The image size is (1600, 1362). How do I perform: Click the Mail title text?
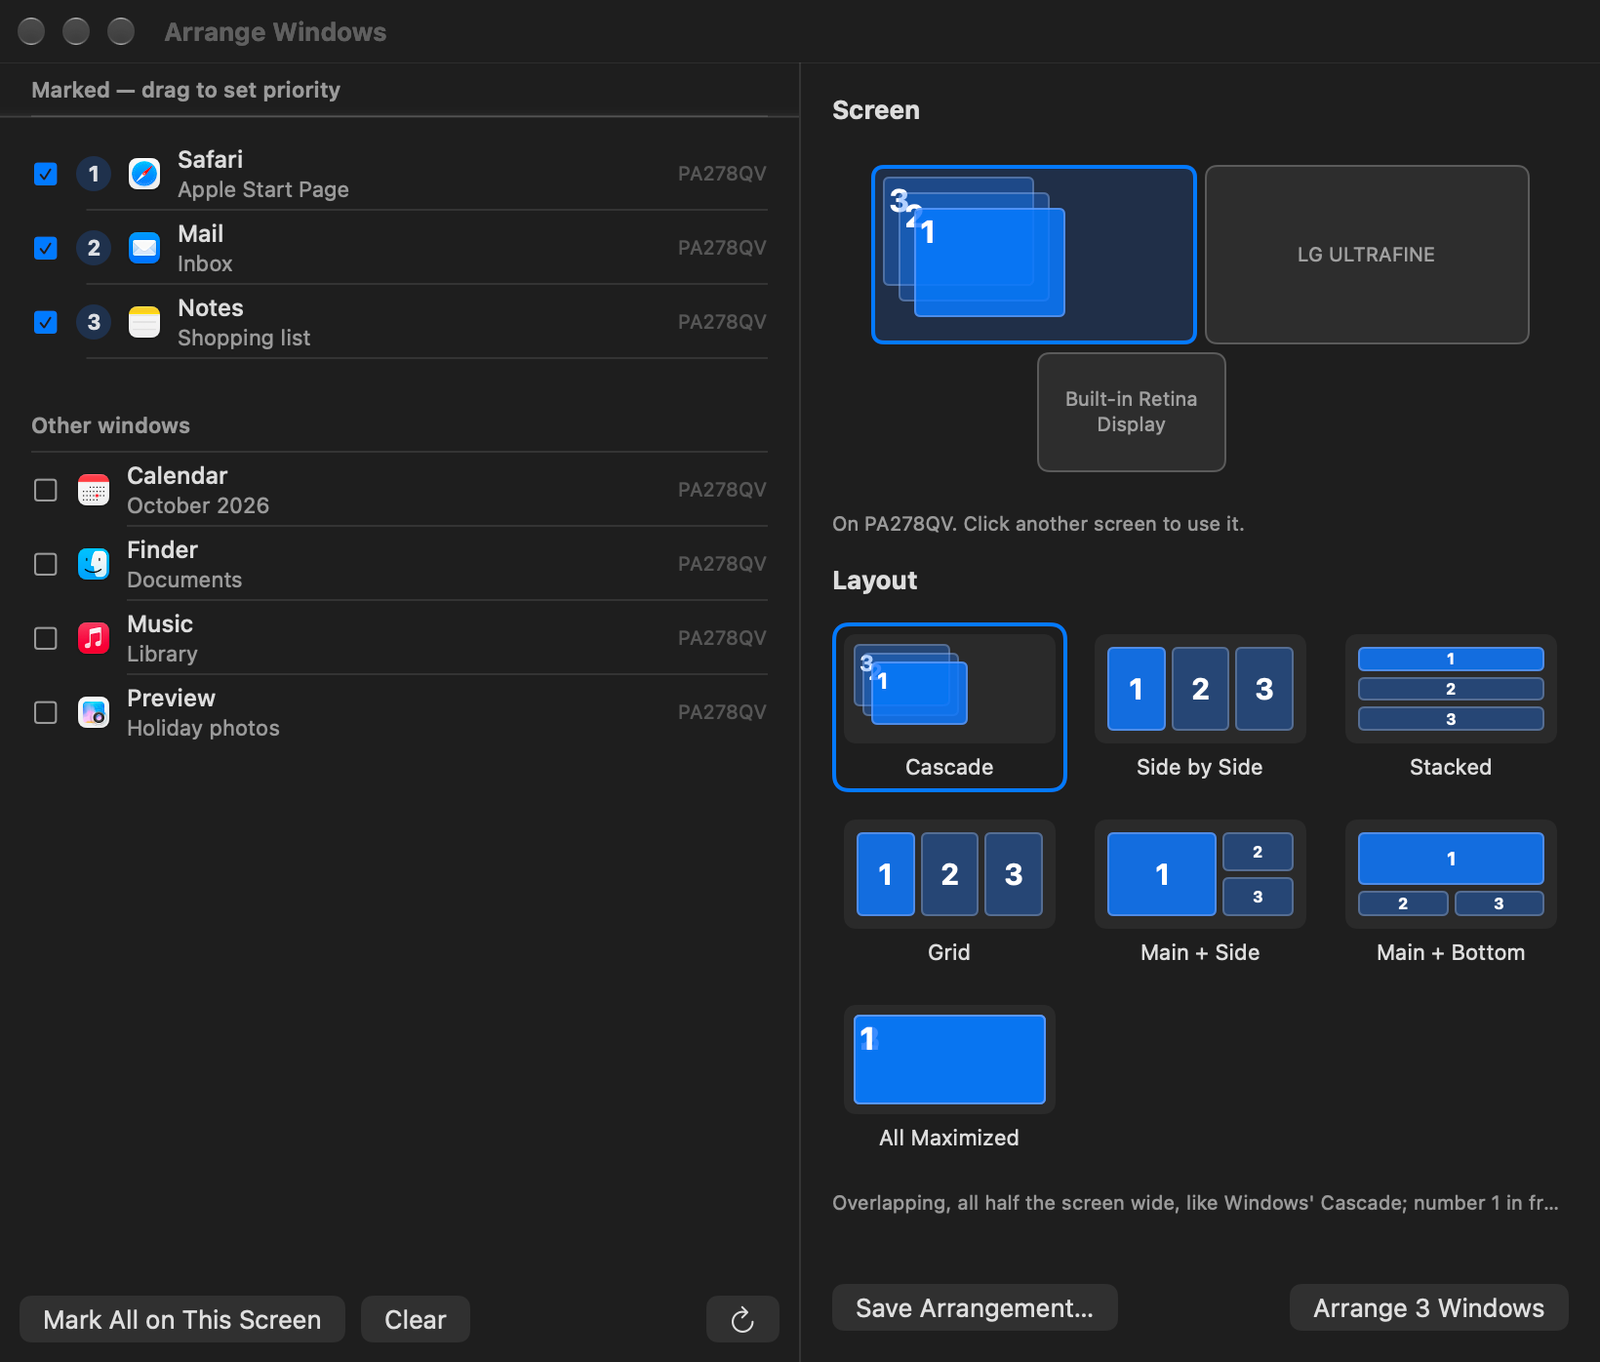(x=200, y=234)
